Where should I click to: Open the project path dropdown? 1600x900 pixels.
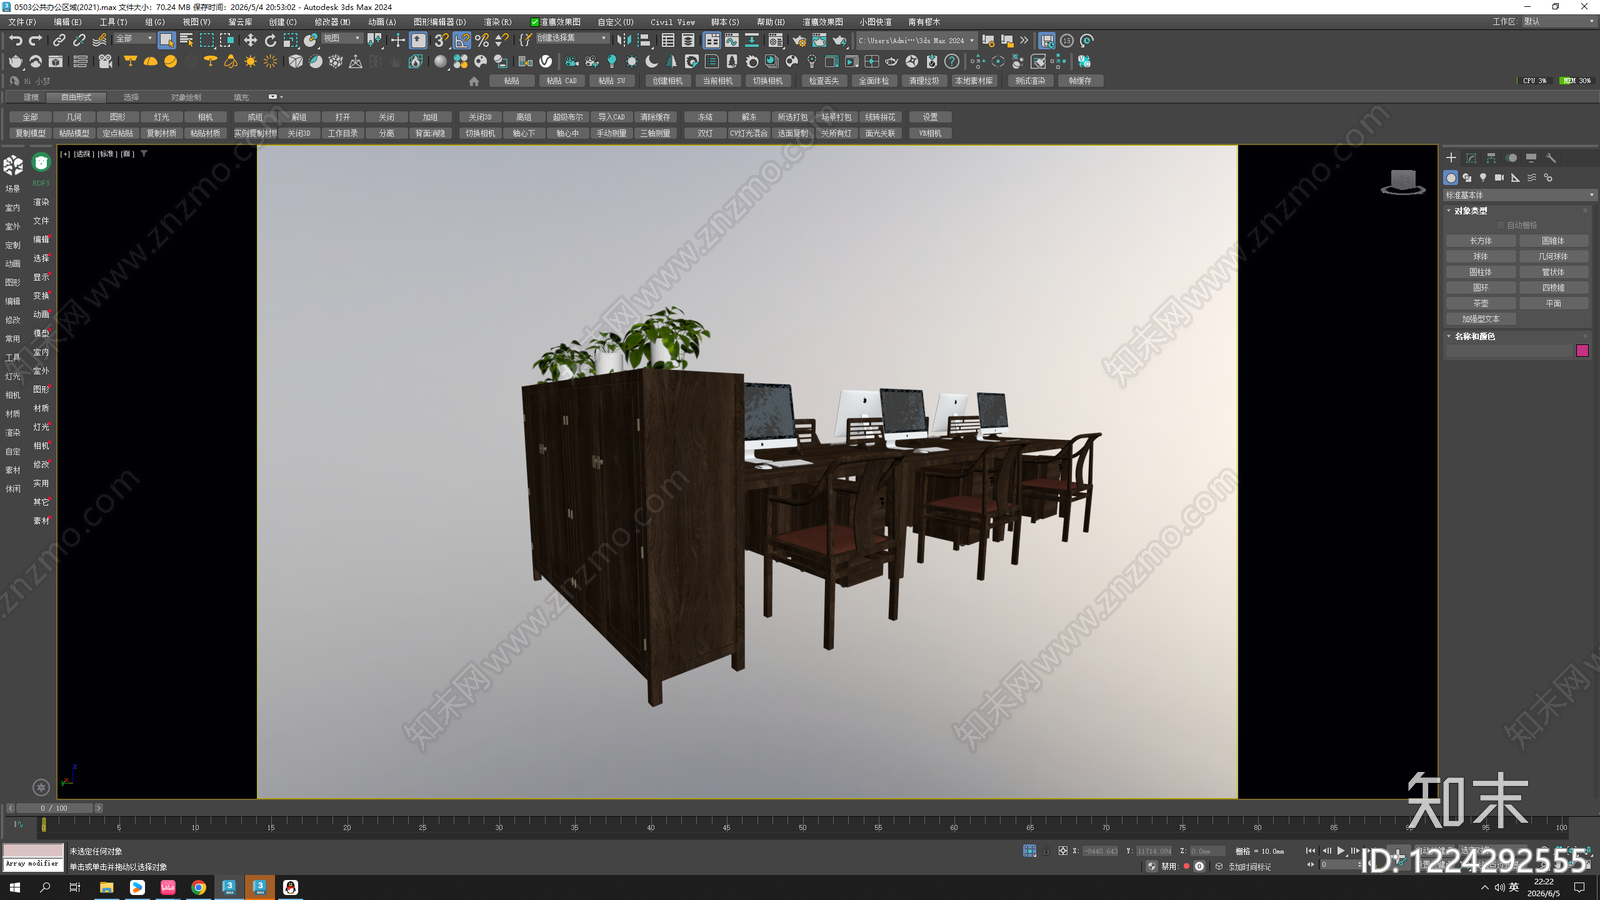(915, 40)
